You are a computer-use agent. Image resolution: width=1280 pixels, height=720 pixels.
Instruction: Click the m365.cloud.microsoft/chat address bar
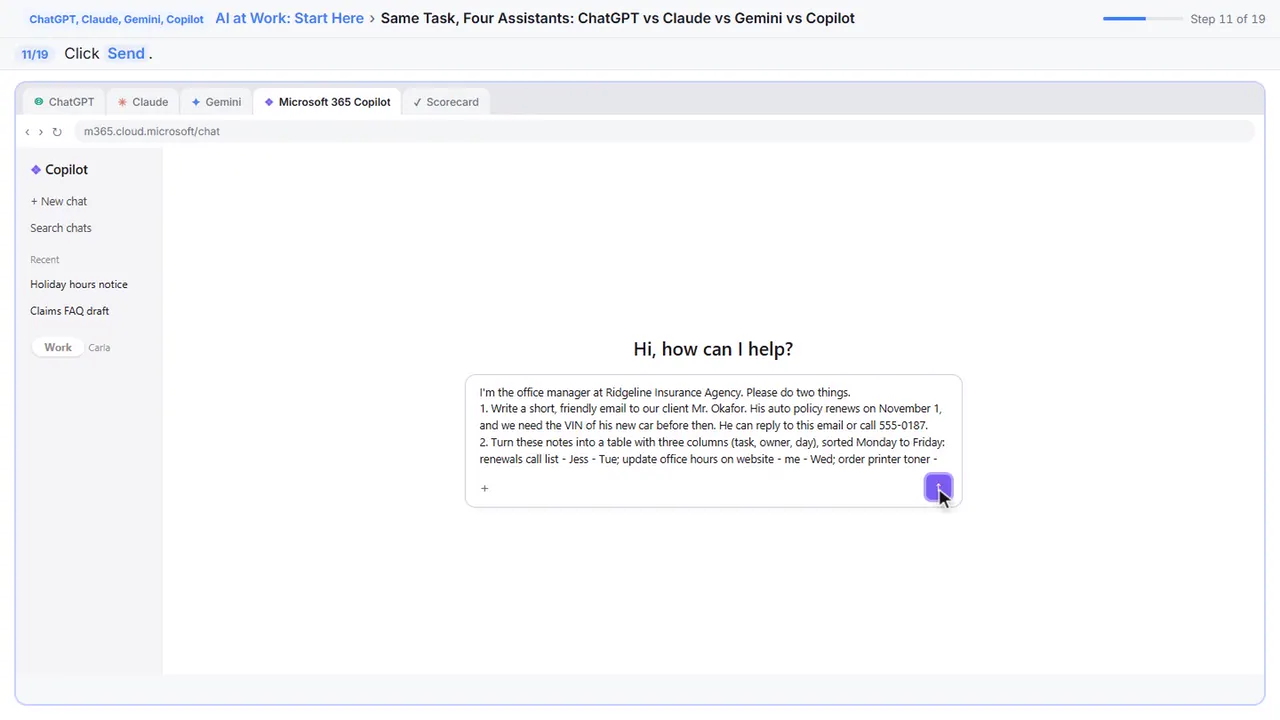(x=665, y=131)
